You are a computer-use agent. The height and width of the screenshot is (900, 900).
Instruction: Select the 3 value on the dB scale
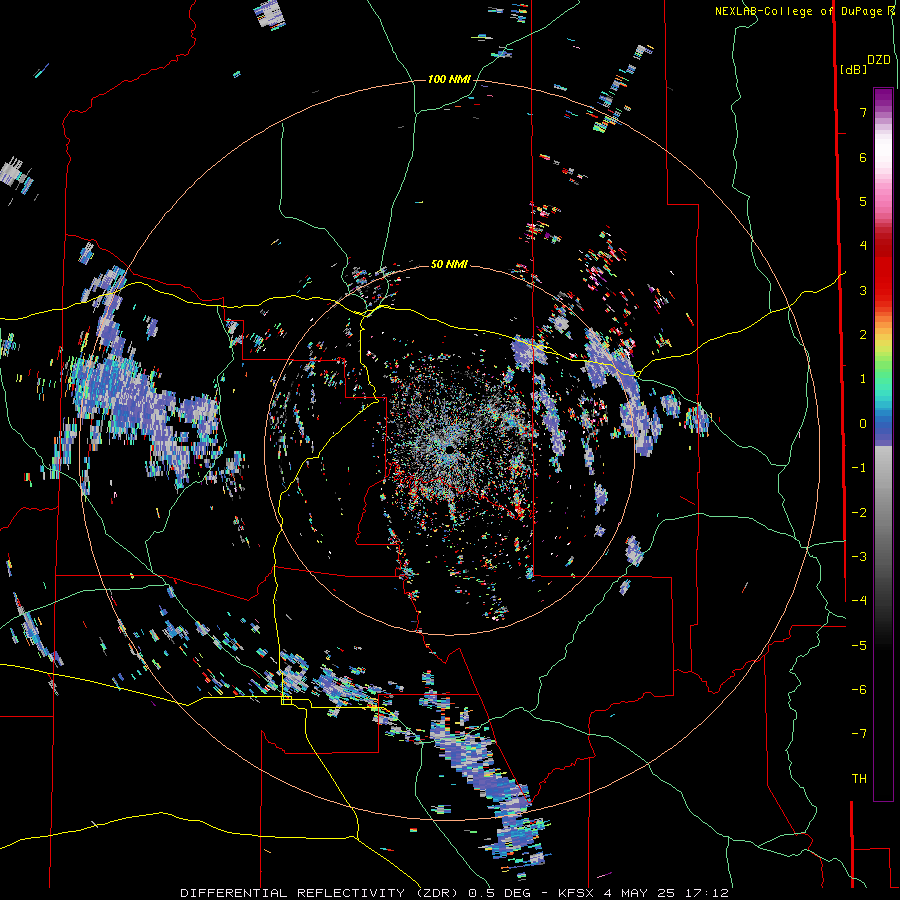(863, 290)
